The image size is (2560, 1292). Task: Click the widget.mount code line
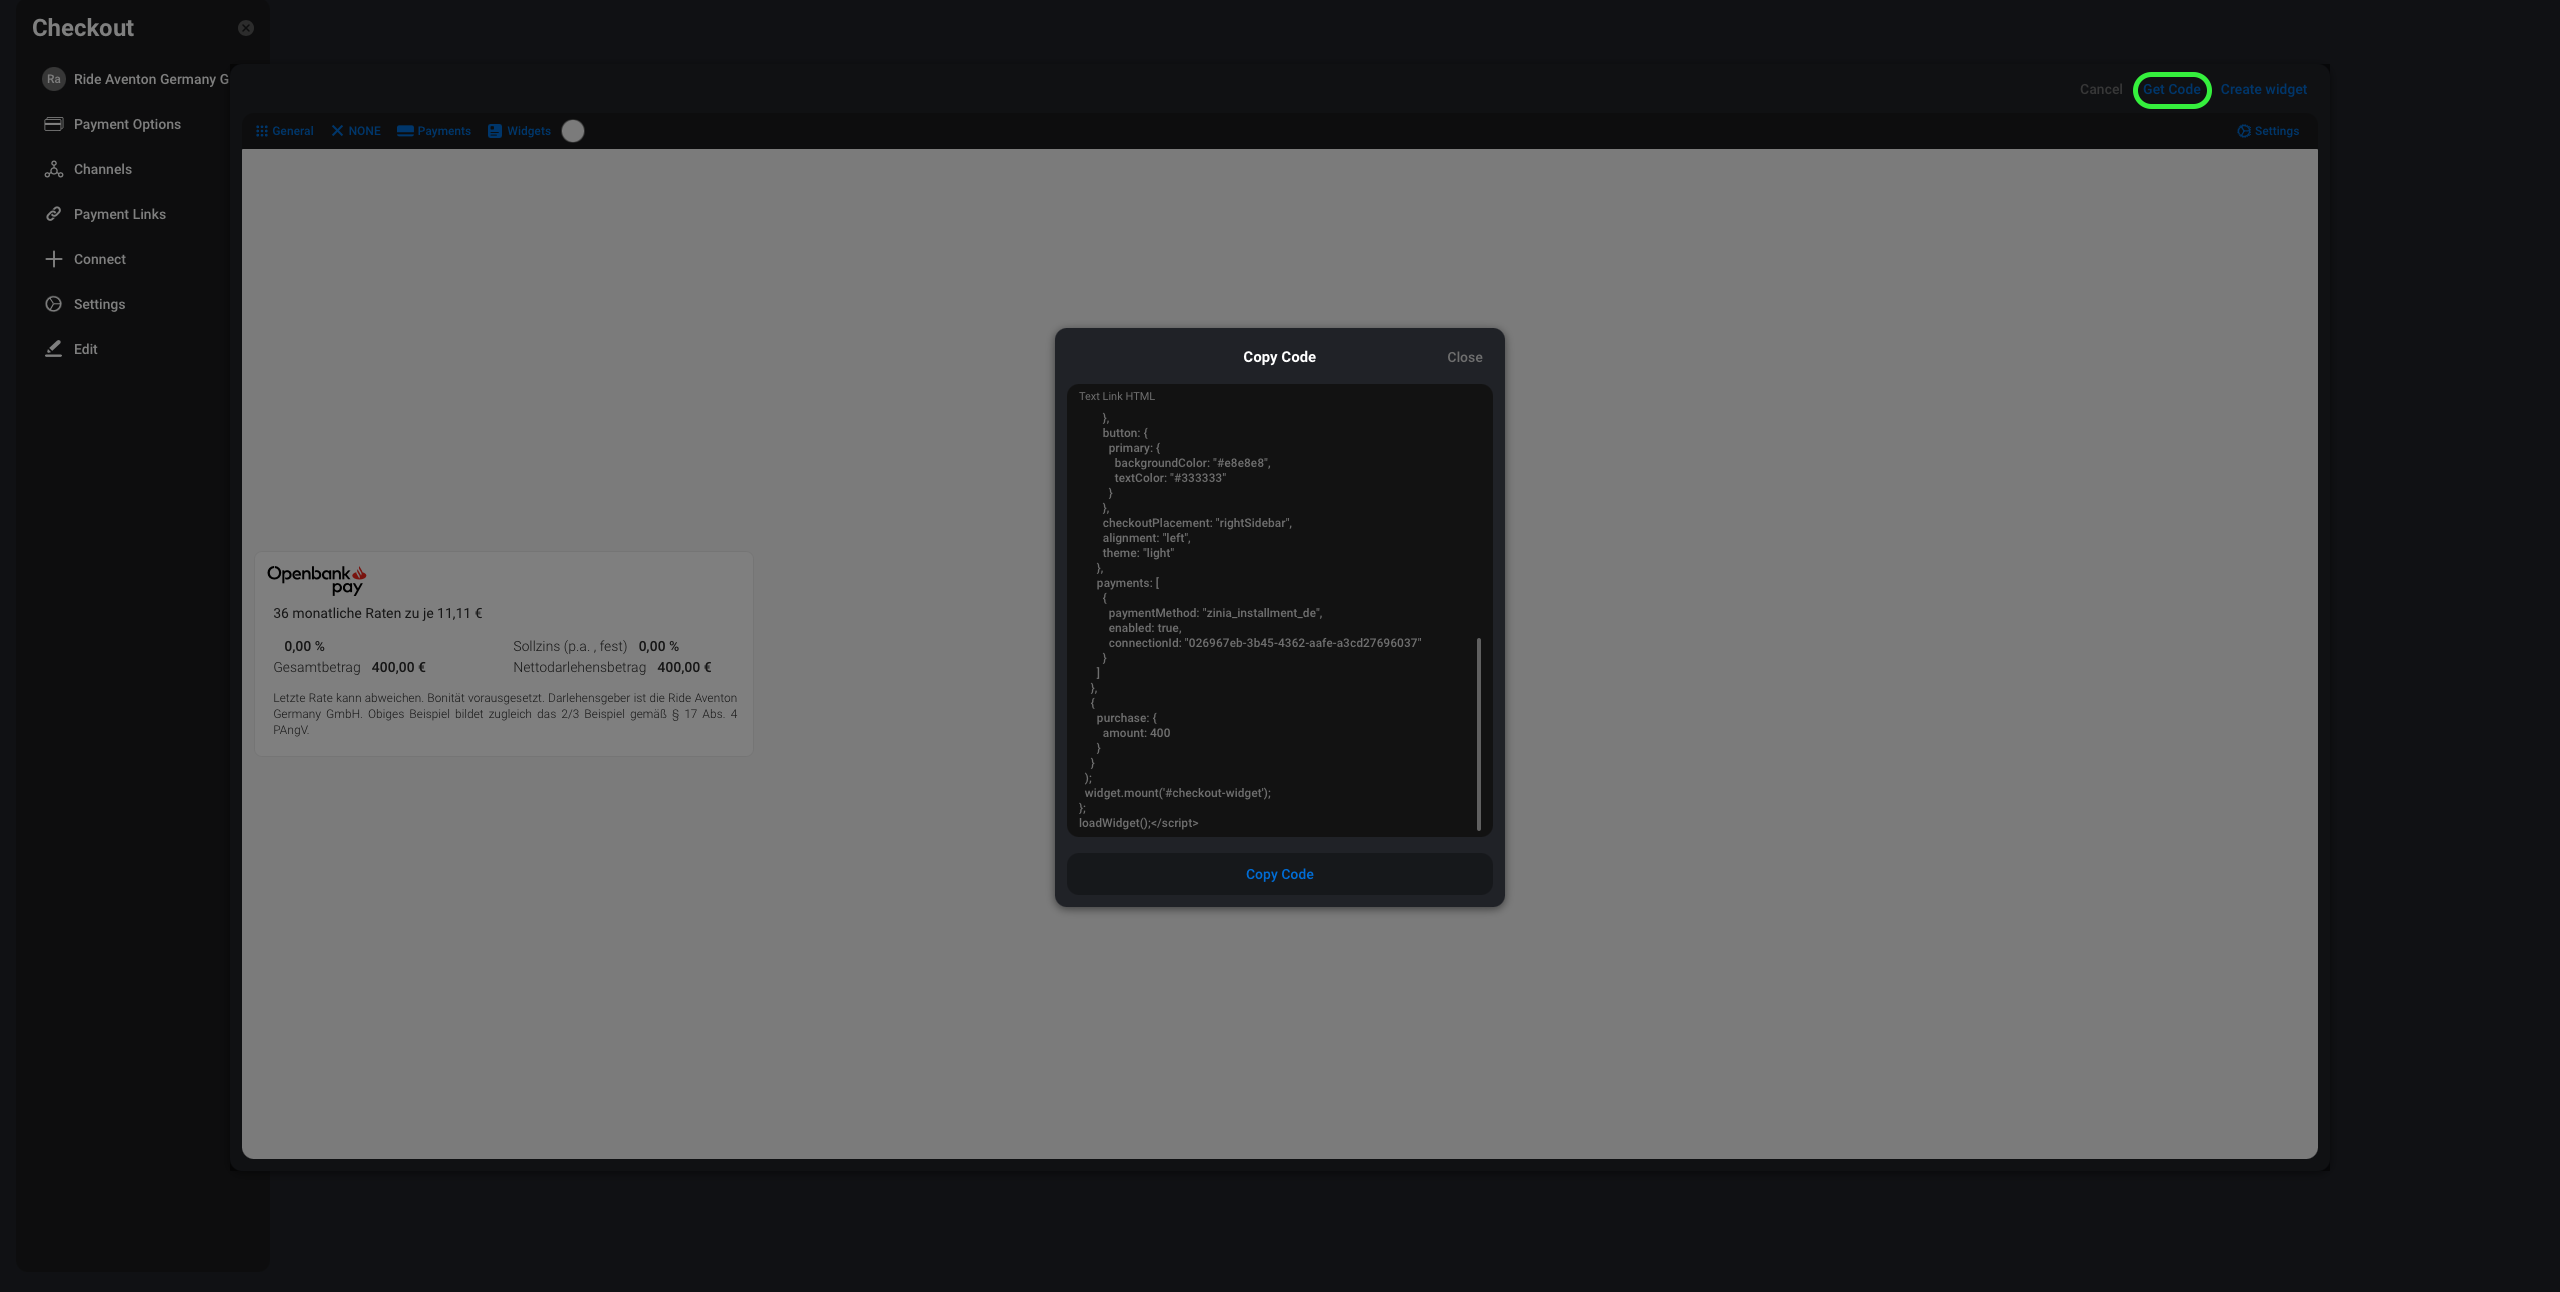click(x=1178, y=793)
